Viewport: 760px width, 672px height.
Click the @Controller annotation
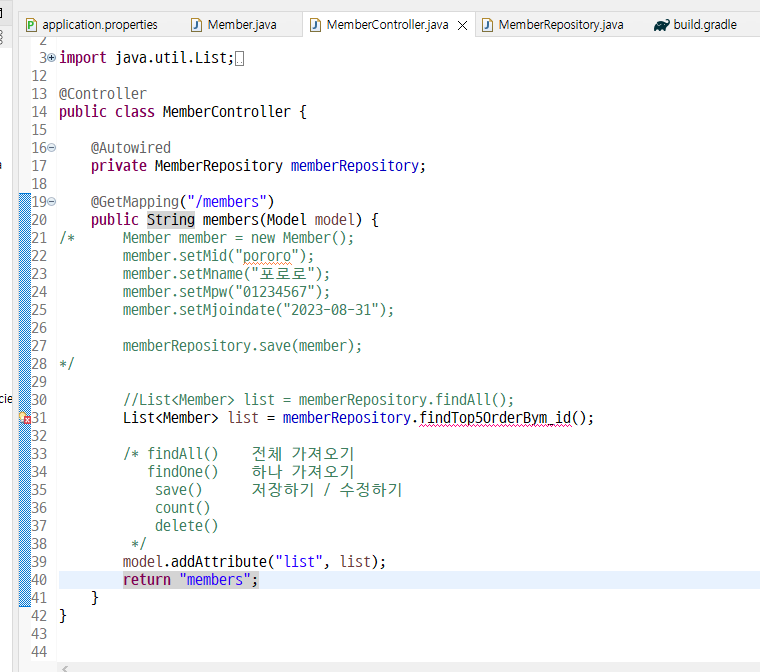tap(103, 94)
